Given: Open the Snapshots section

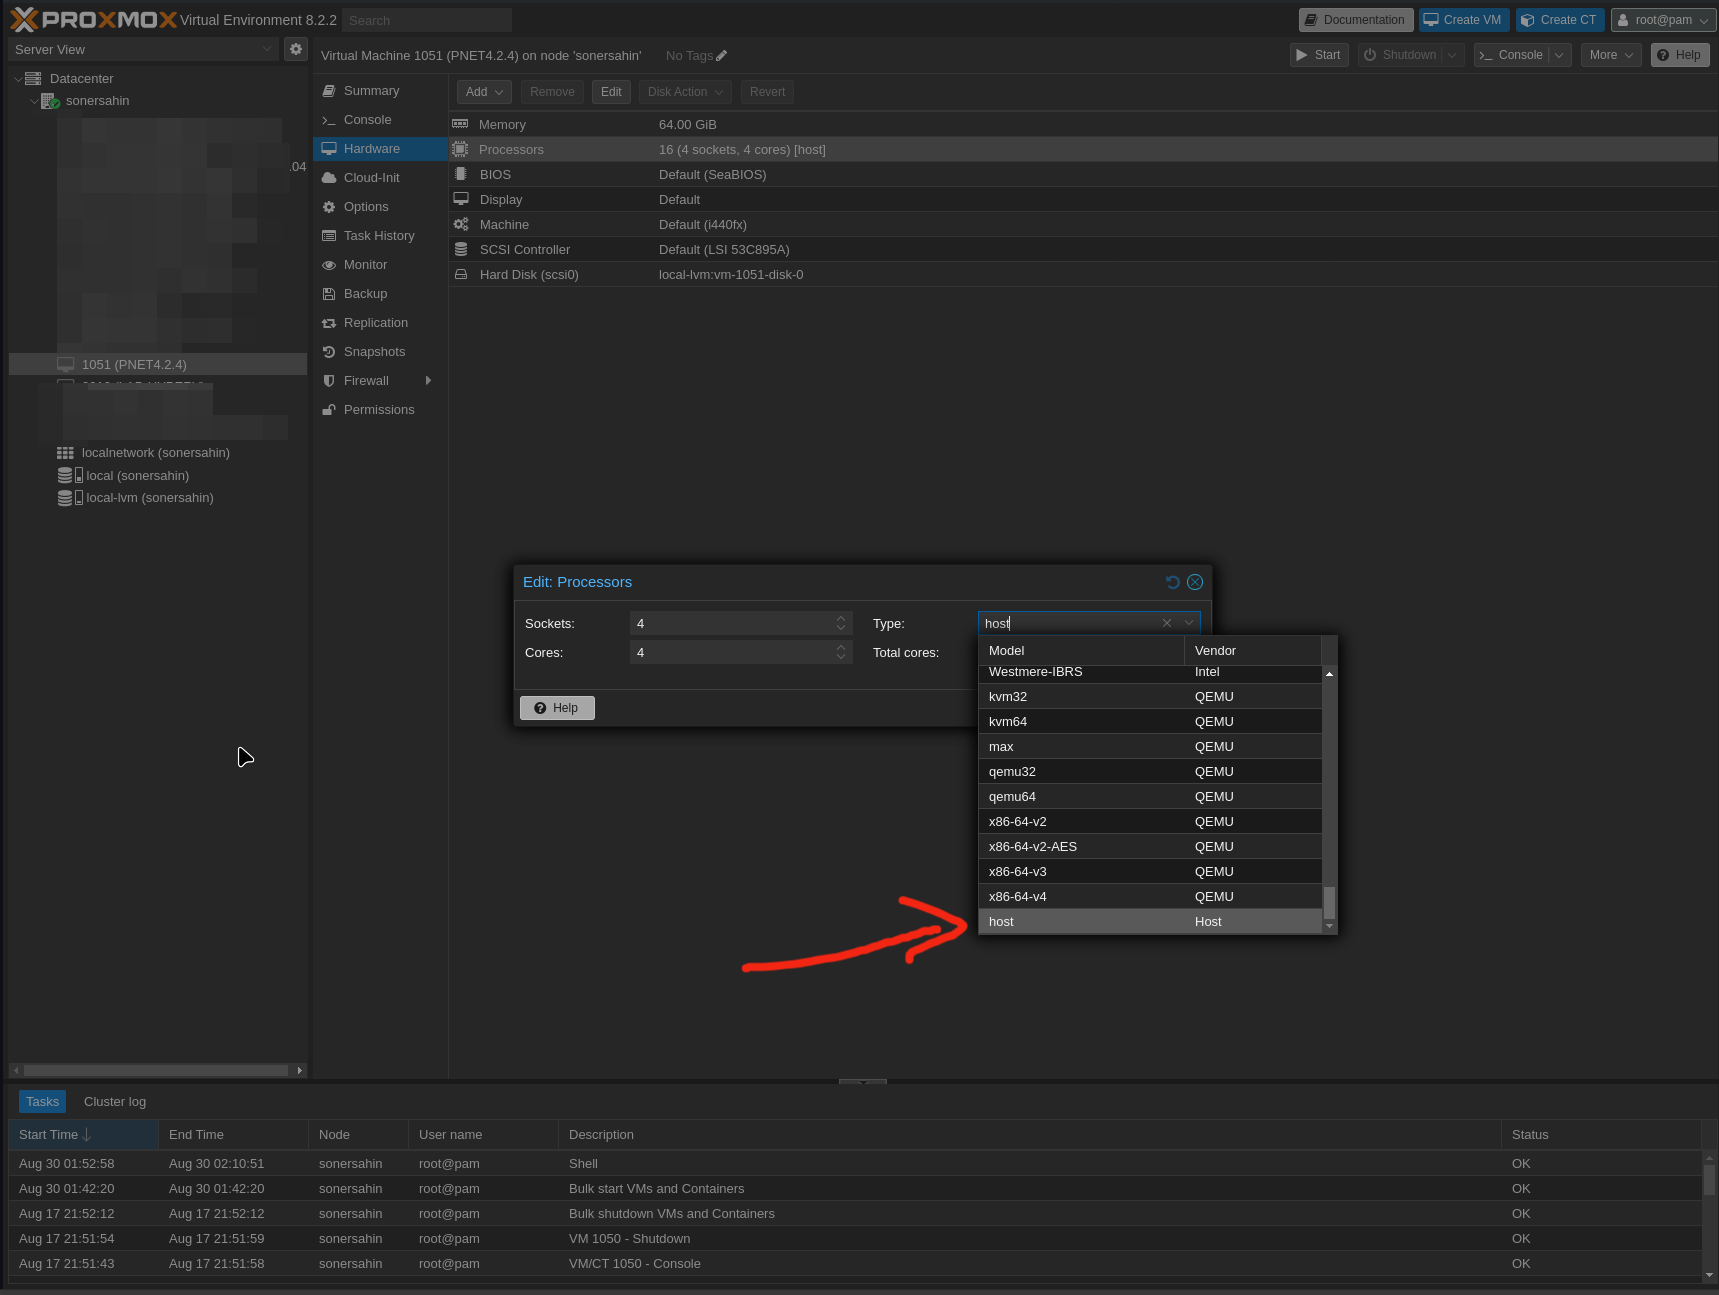Looking at the screenshot, I should 374,352.
